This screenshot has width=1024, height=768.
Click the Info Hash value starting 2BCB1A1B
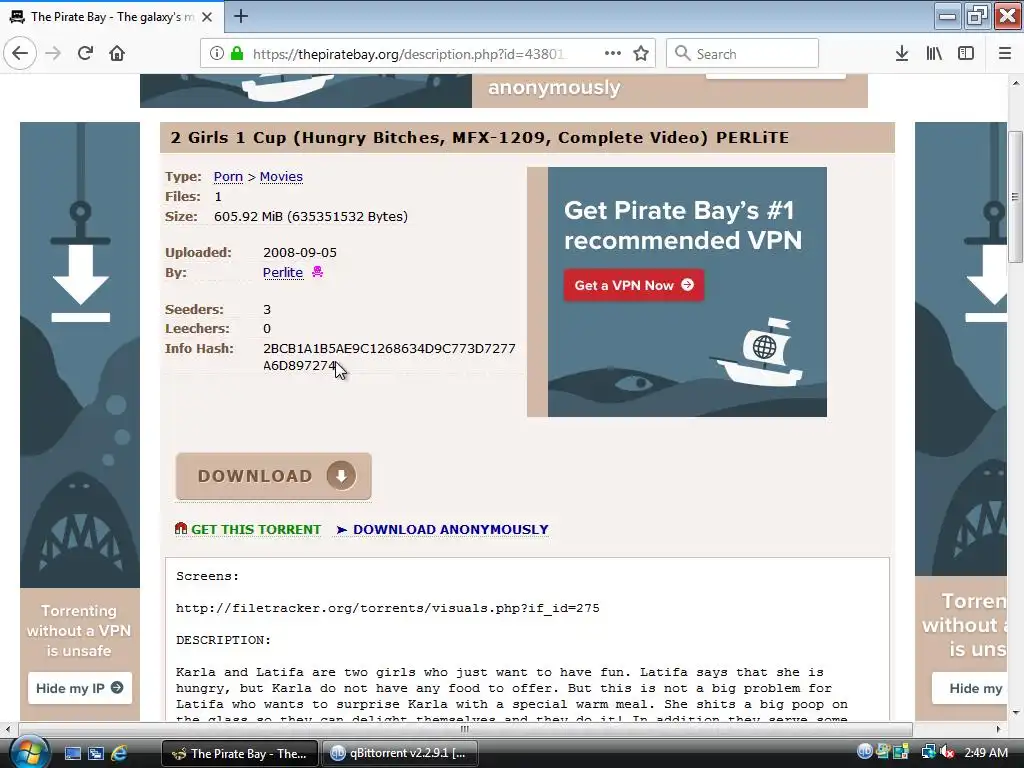pyautogui.click(x=389, y=357)
